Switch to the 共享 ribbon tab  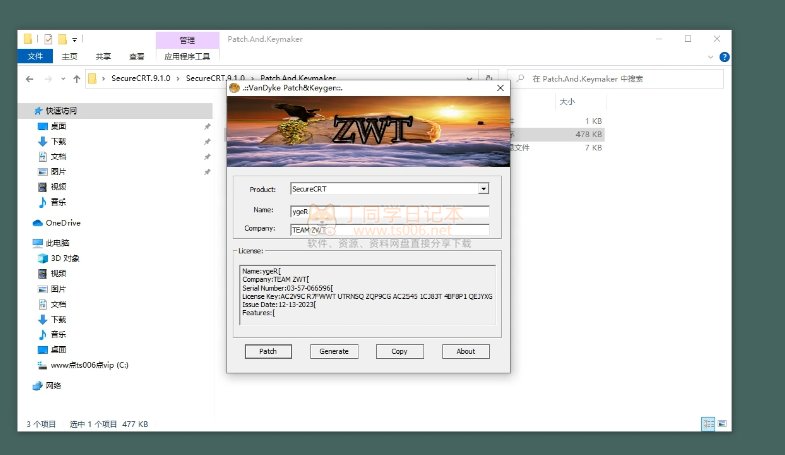(103, 57)
